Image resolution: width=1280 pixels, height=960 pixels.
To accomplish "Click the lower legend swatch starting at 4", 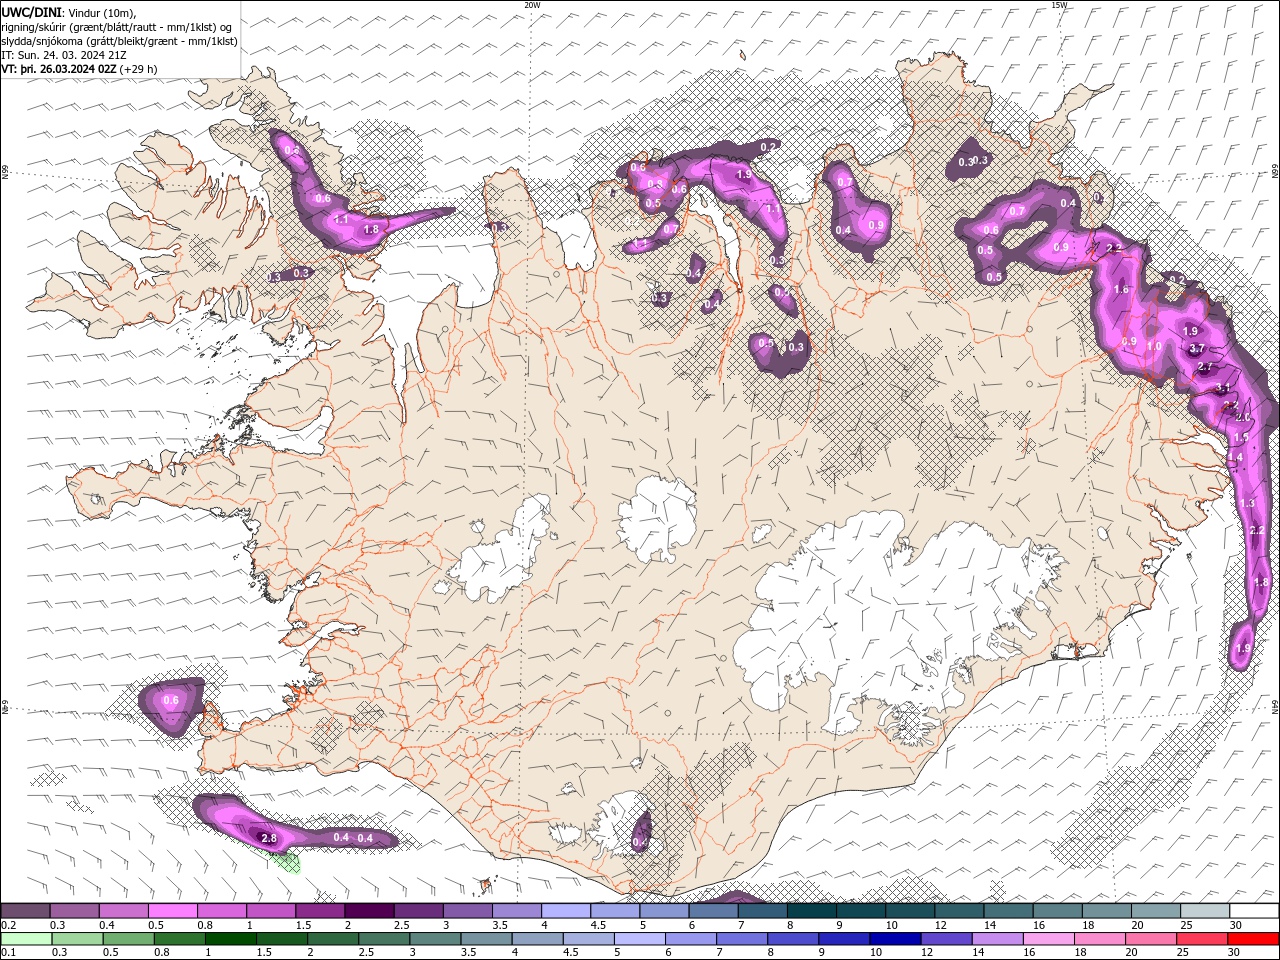I will (x=536, y=939).
